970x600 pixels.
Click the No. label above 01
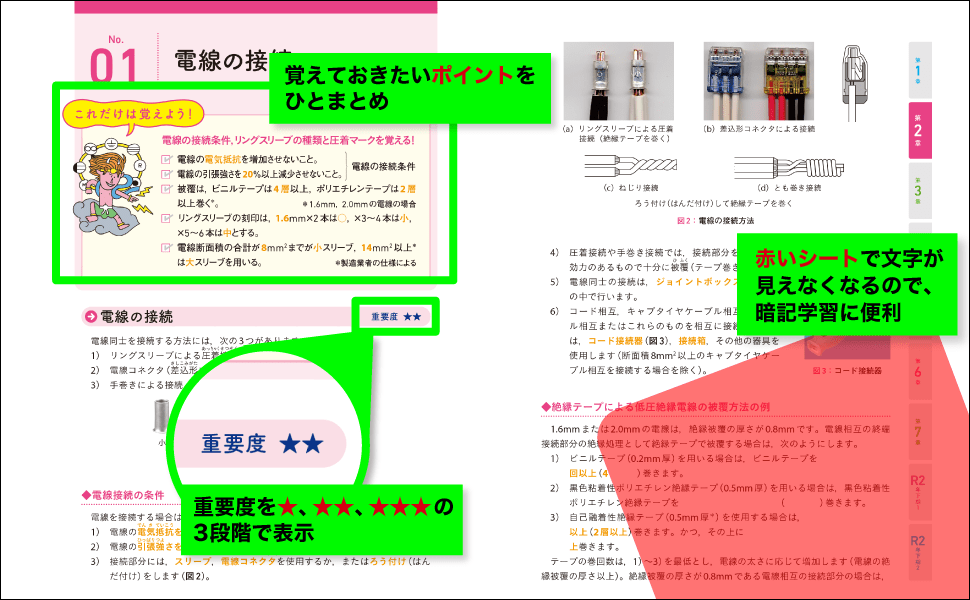pos(116,40)
